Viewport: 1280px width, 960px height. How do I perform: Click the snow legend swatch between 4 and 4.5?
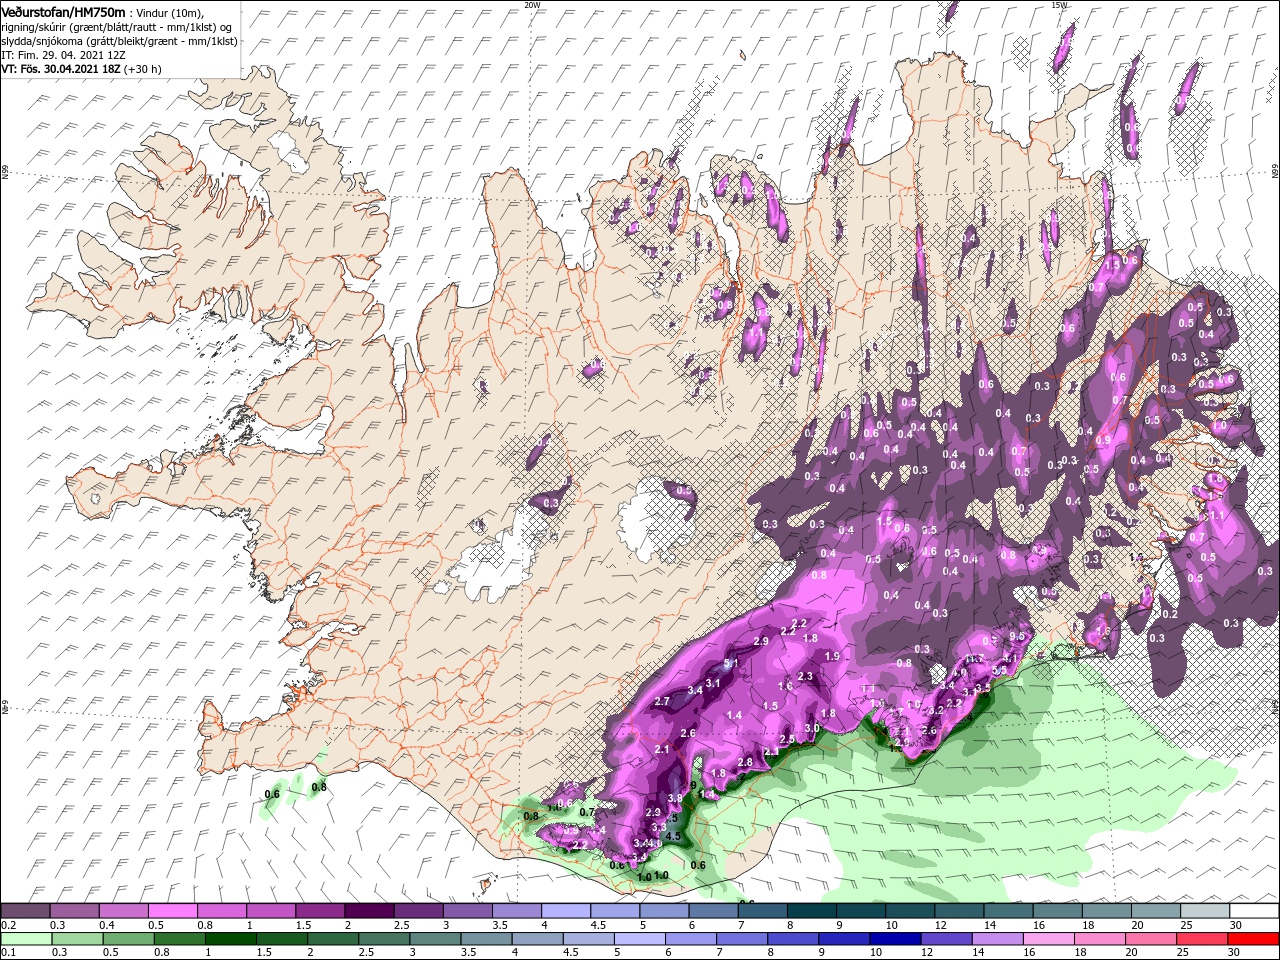pos(565,911)
